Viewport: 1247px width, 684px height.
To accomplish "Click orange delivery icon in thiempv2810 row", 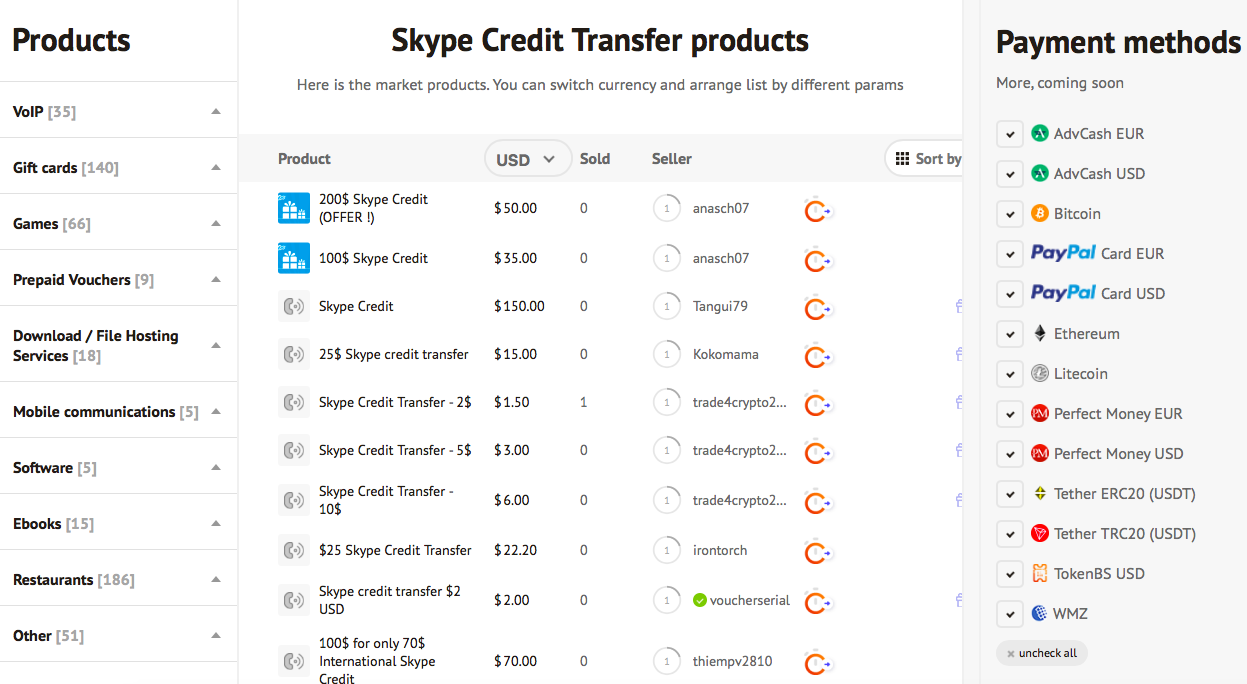I will point(819,662).
